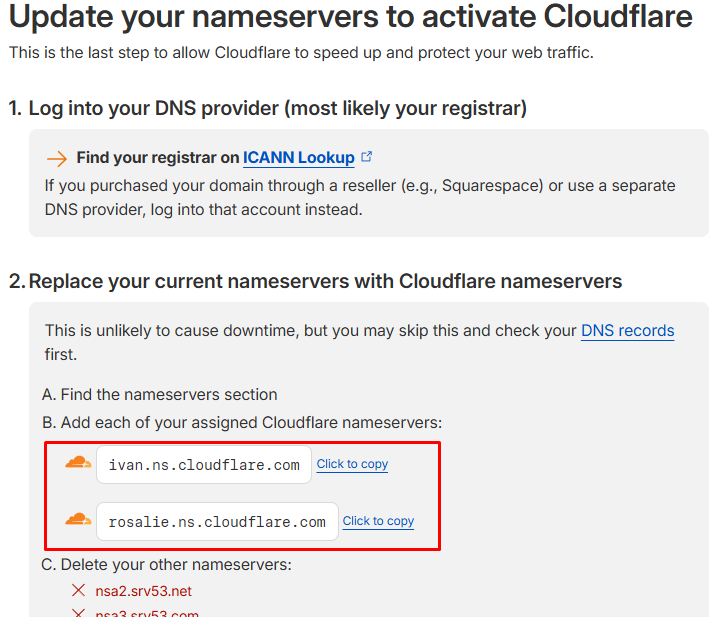Click the Replace your current nameservers heading

click(x=325, y=281)
